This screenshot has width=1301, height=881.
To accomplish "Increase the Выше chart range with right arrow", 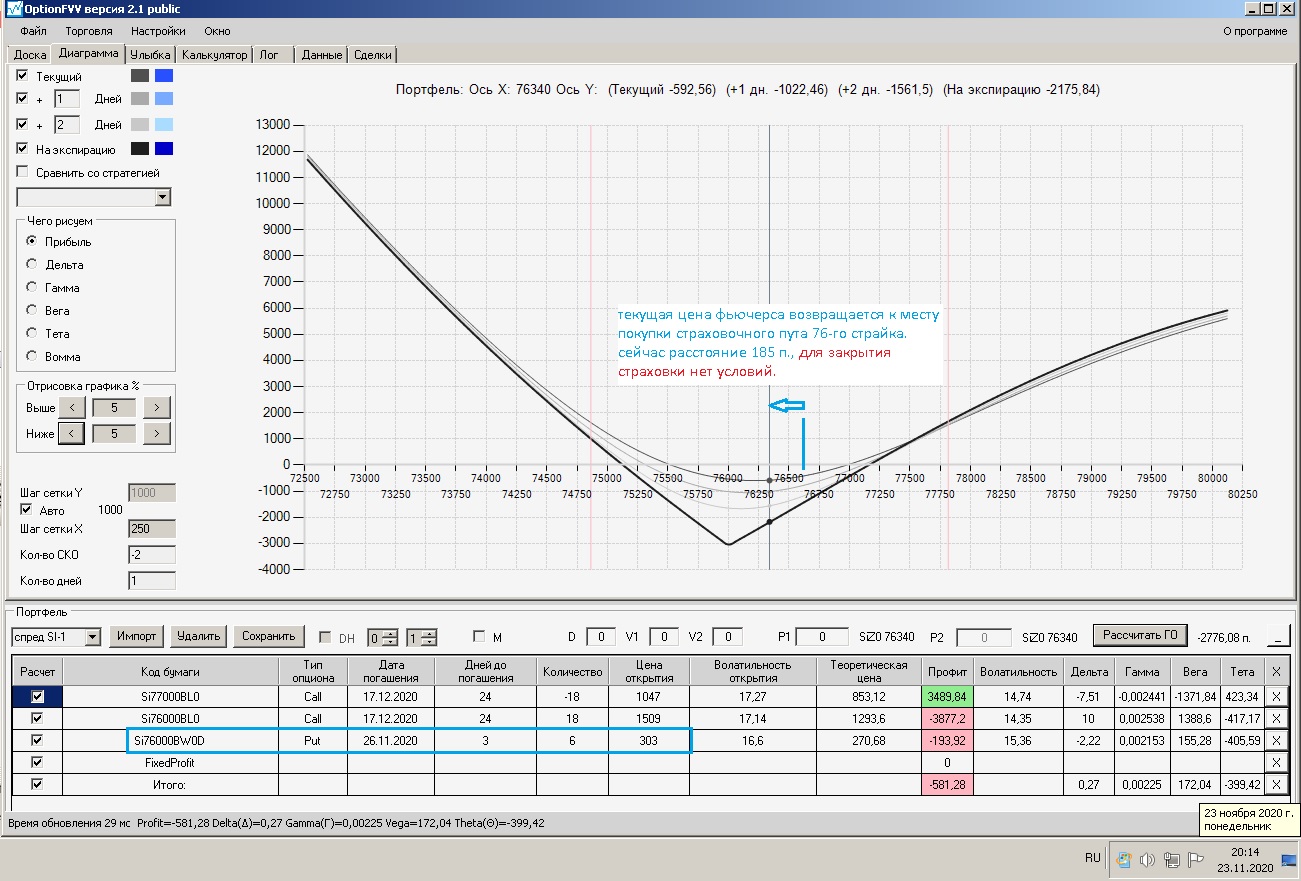I will point(157,407).
